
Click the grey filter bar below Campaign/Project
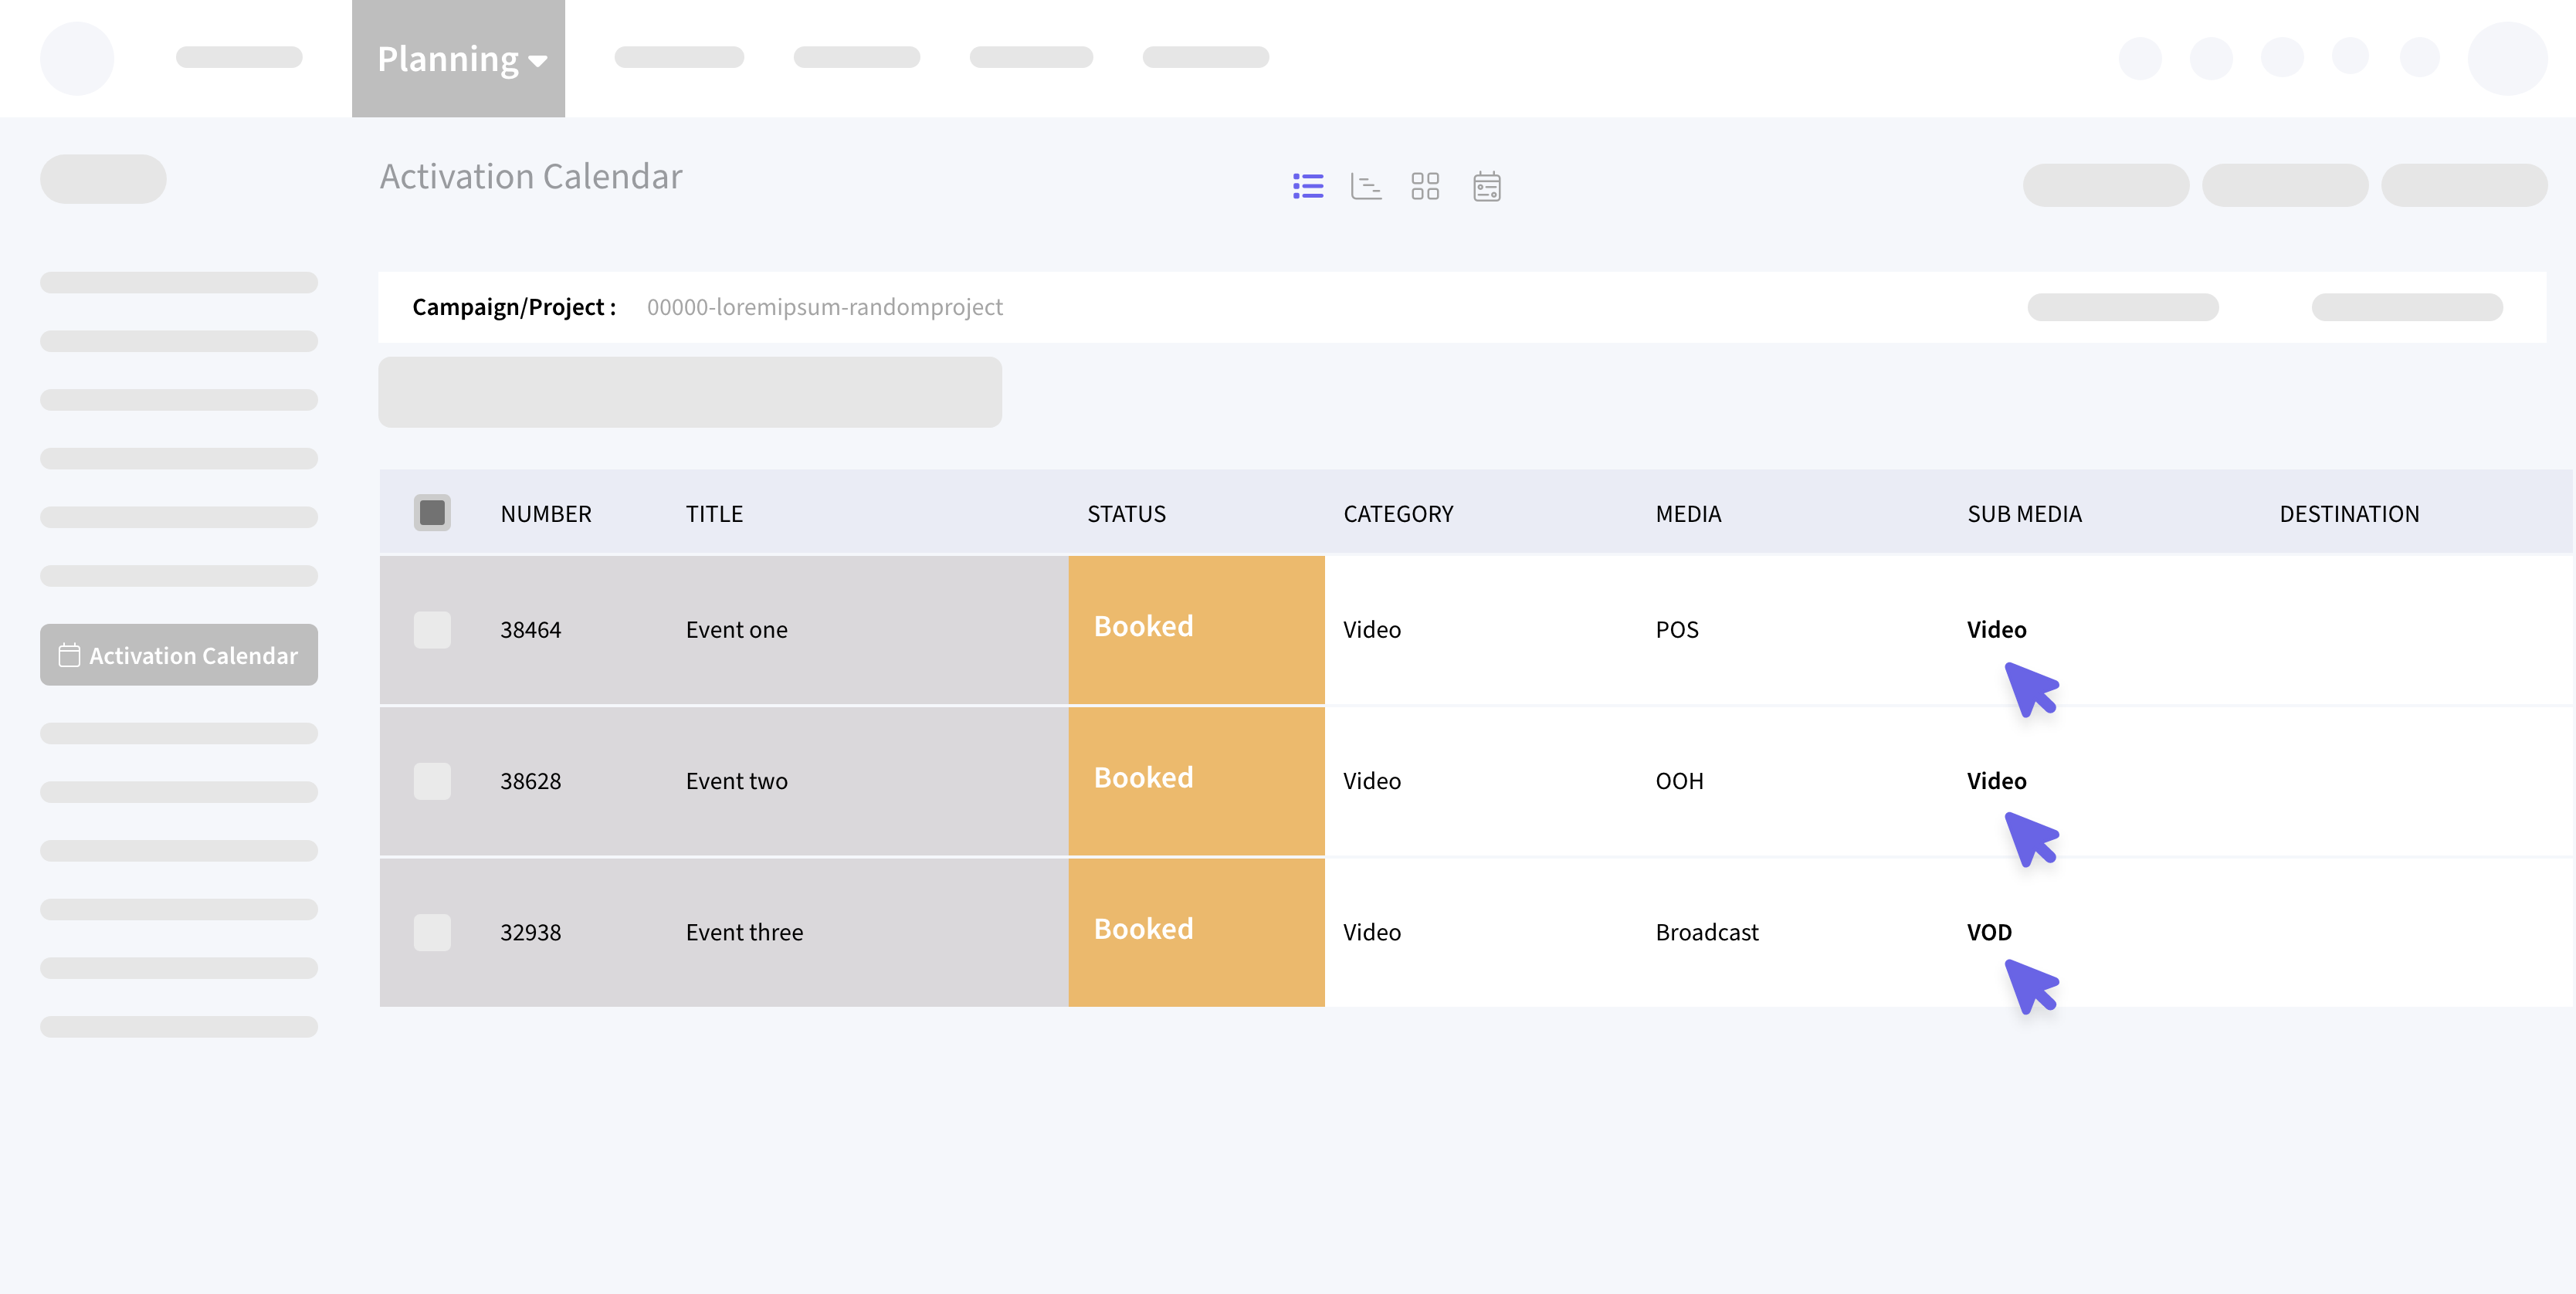(x=690, y=392)
